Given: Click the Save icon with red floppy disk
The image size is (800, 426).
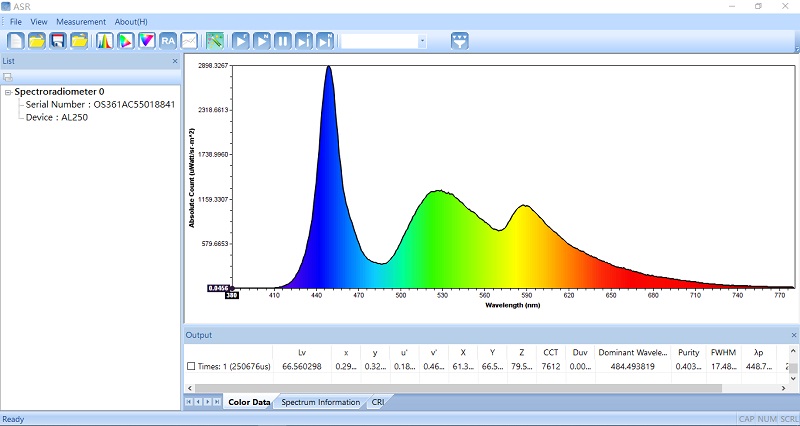Looking at the screenshot, I should click(58, 41).
